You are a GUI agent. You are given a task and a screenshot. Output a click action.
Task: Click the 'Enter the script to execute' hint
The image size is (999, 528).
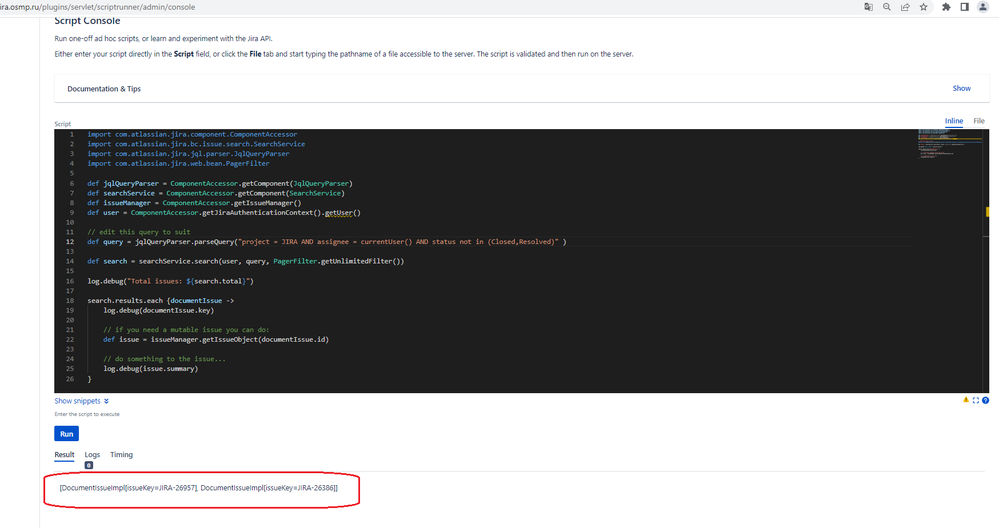(87, 414)
